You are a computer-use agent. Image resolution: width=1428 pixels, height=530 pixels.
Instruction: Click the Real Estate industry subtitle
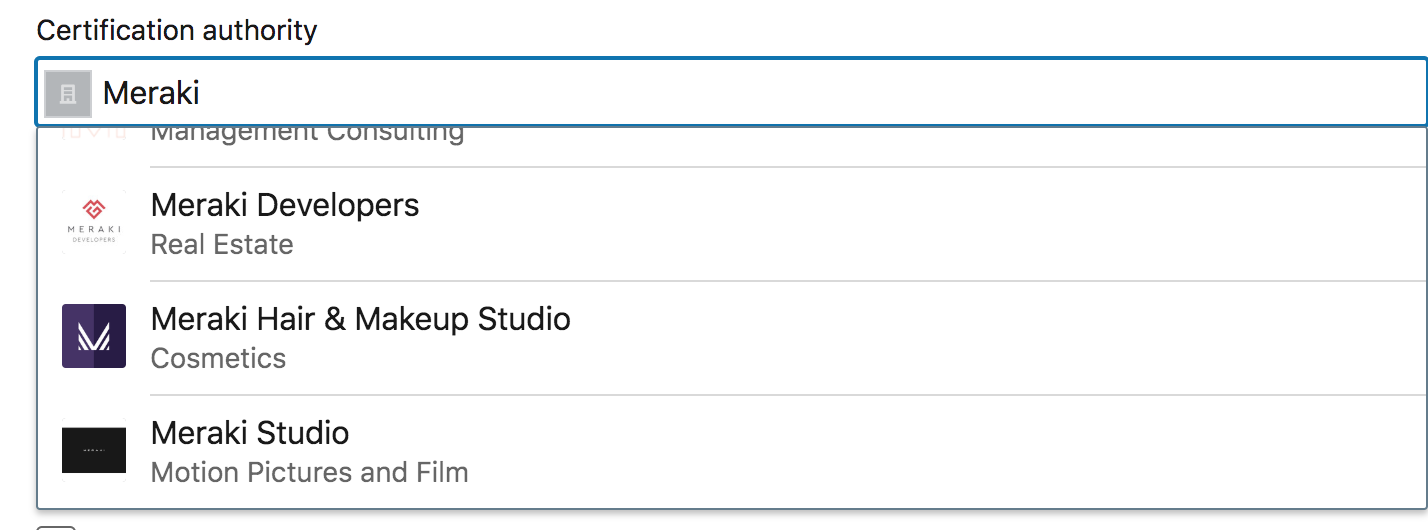point(222,245)
